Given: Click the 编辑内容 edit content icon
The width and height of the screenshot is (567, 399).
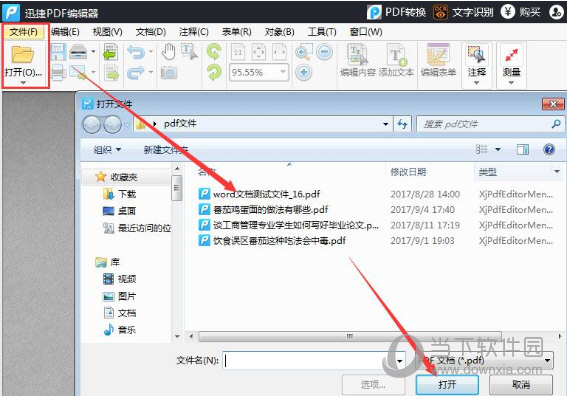Looking at the screenshot, I should point(357,54).
